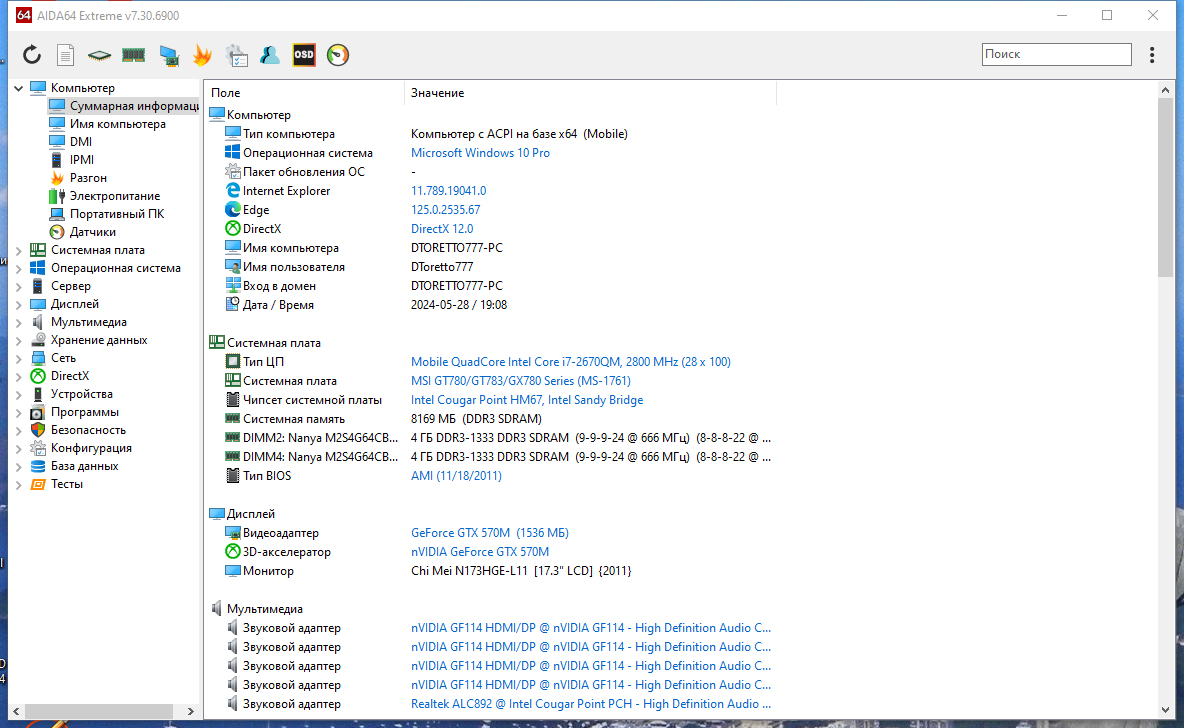Expand the Сервер tree node
1184x728 pixels.
tap(19, 286)
